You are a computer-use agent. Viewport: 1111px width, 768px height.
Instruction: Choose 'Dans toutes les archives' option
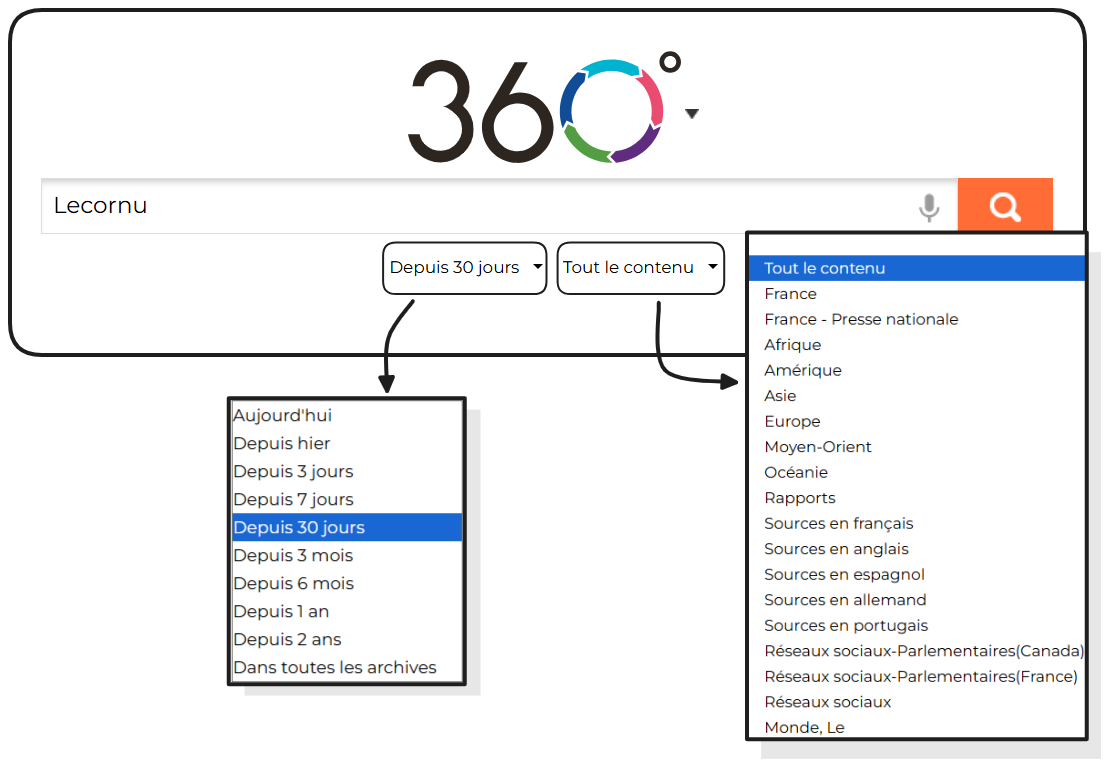point(347,667)
